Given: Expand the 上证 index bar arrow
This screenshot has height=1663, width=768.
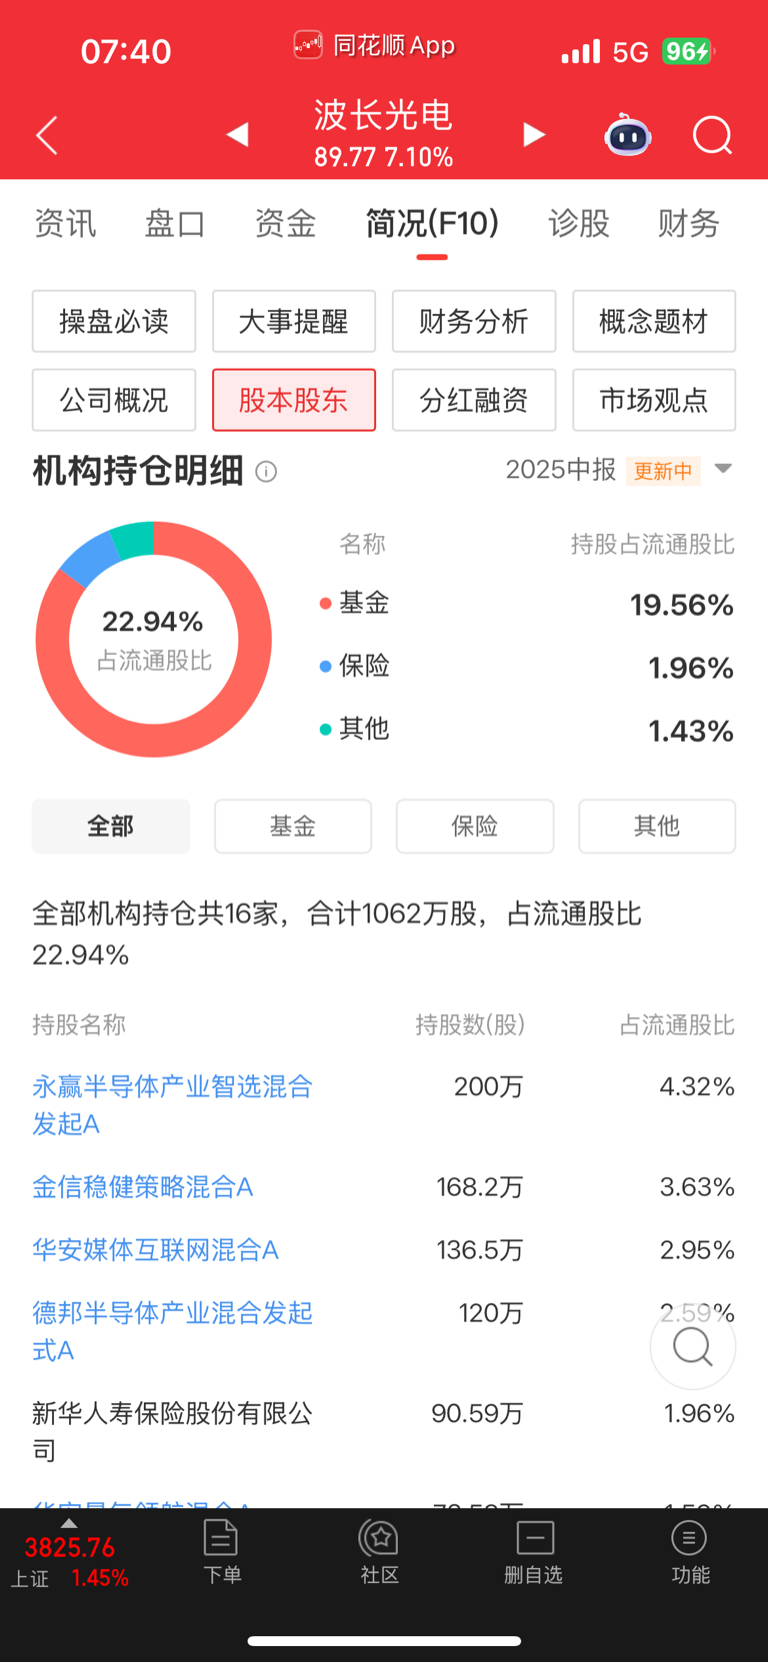Looking at the screenshot, I should (68, 1523).
